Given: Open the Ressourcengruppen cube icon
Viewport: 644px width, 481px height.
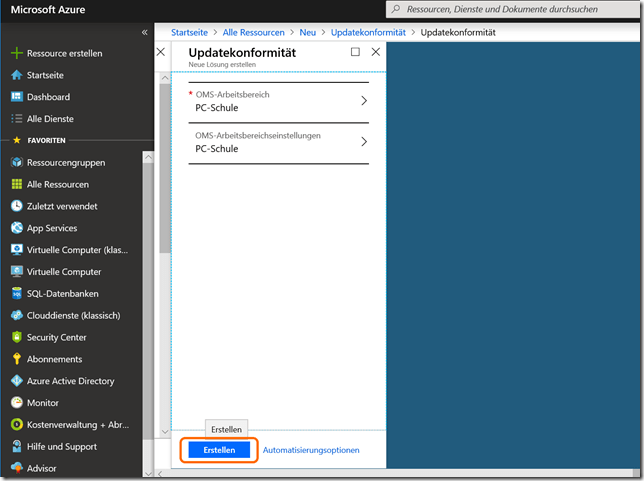Looking at the screenshot, I should pyautogui.click(x=16, y=162).
